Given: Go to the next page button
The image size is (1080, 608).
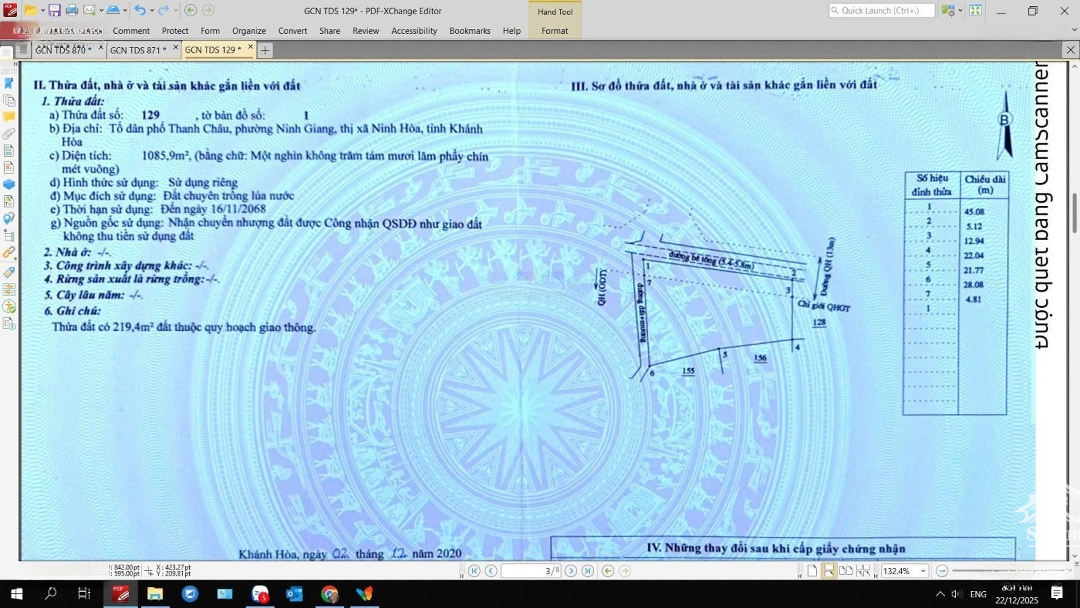Looking at the screenshot, I should click(570, 571).
